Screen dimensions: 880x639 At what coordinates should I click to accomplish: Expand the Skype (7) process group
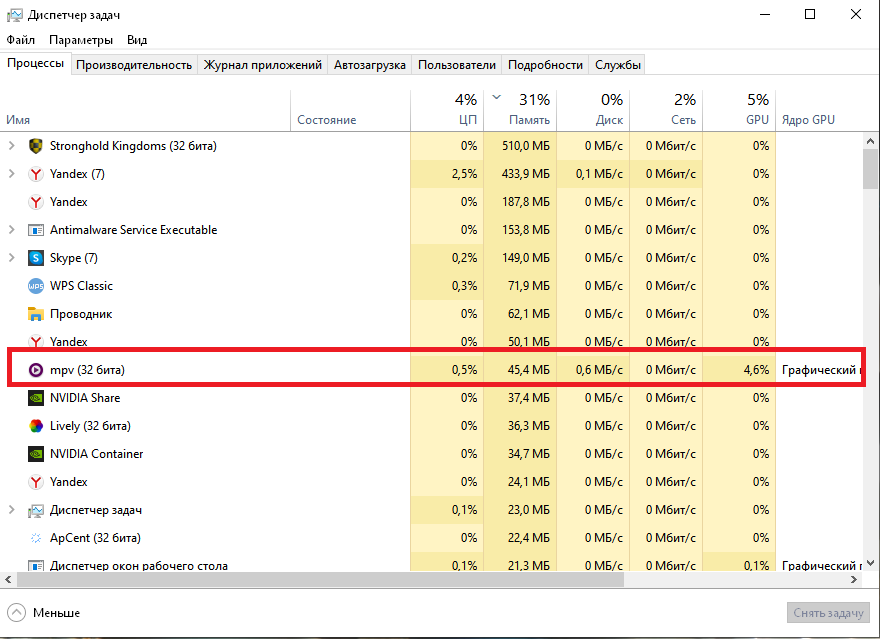click(11, 258)
